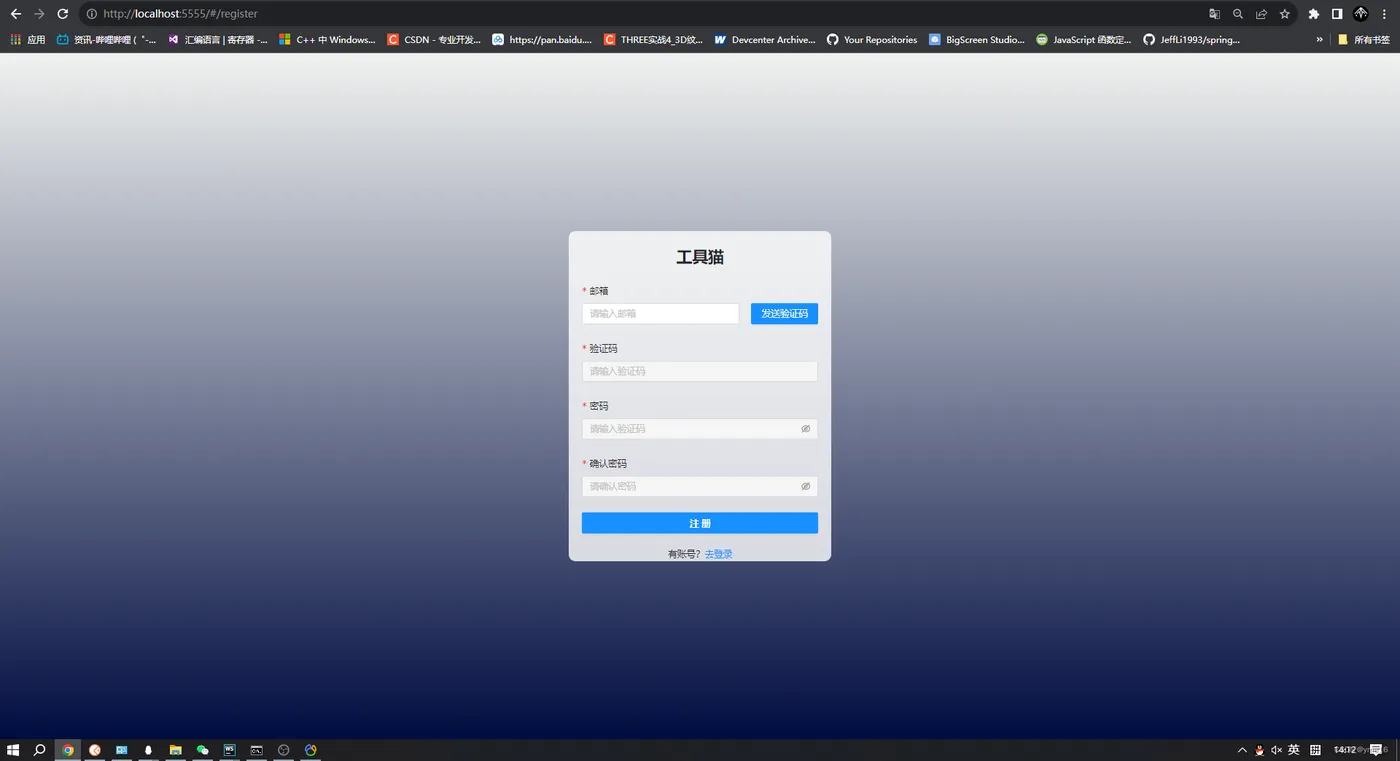This screenshot has width=1400, height=761.
Task: Click the taskbar clock
Action: coord(1346,750)
